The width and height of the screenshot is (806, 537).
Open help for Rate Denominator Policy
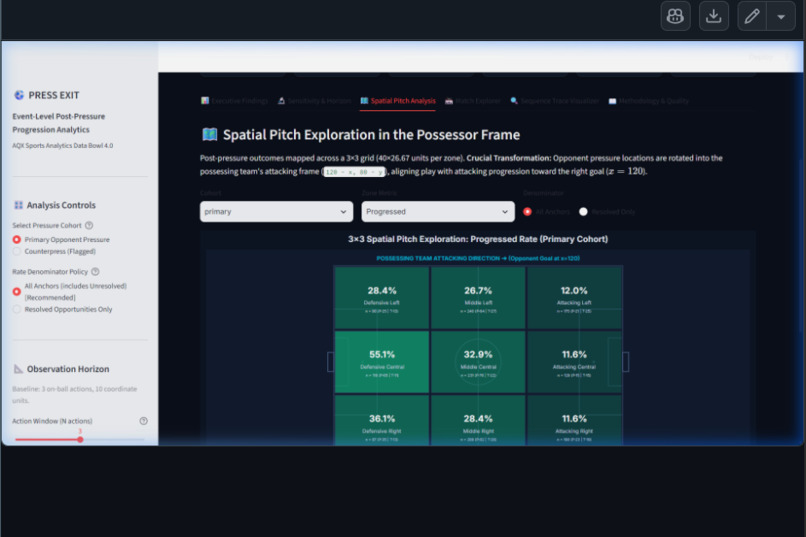(x=95, y=271)
